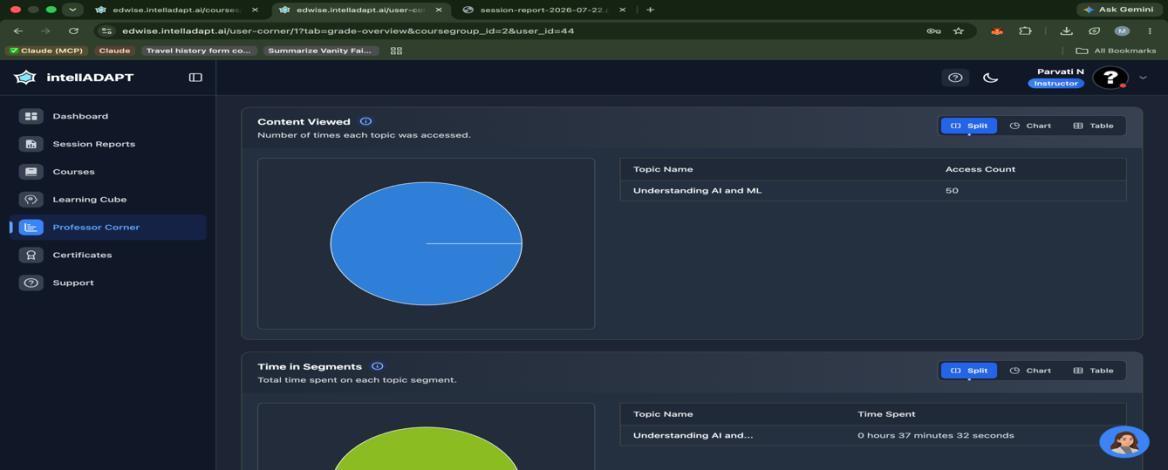Open the Claude bookmark
1168x470 pixels.
tap(115, 51)
